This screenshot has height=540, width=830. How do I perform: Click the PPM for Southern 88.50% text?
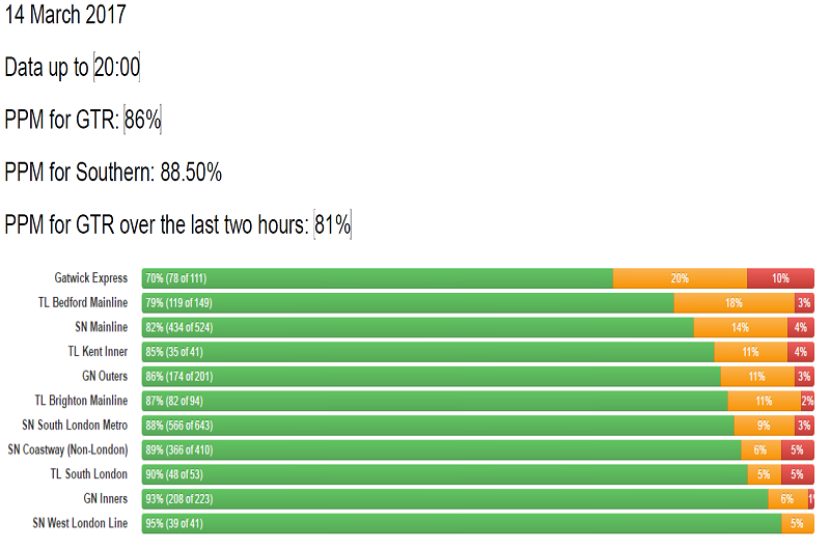pos(113,173)
